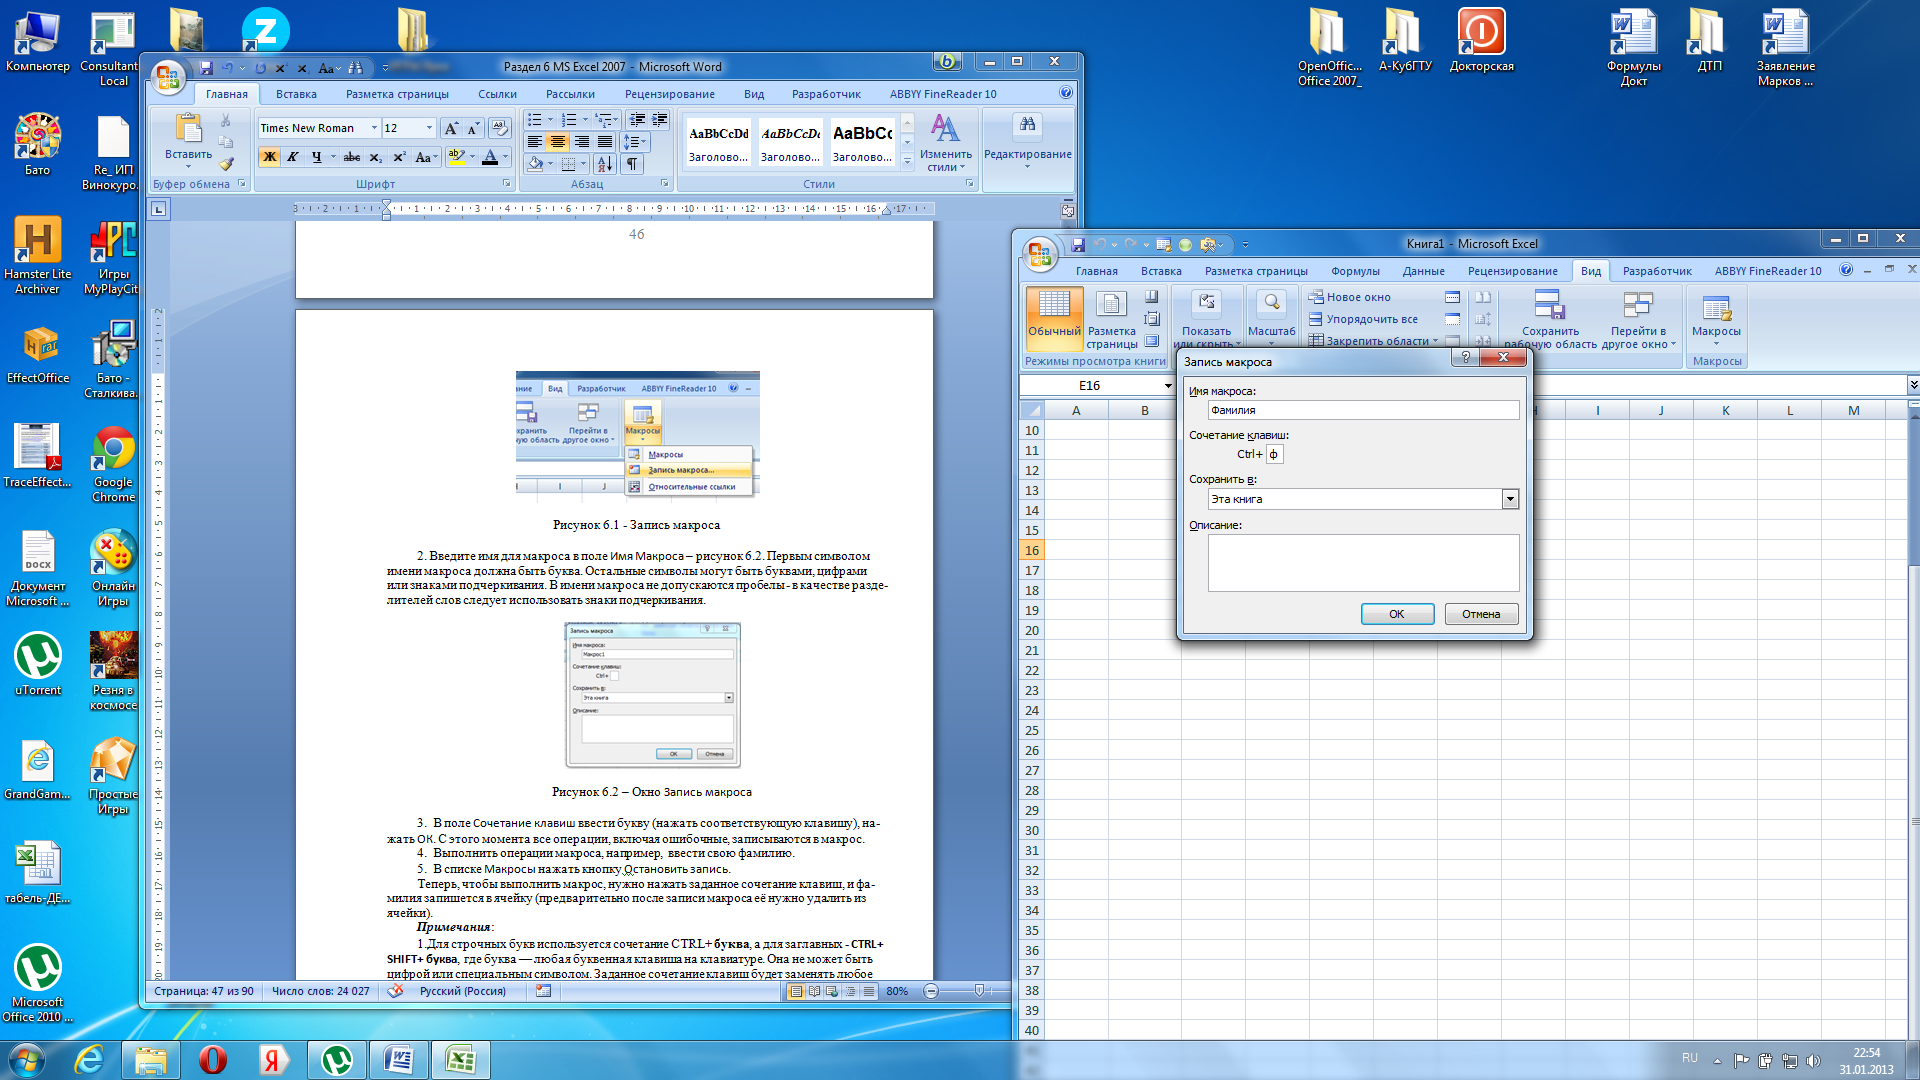Open the Данные tab in Excel
Image resolution: width=1920 pixels, height=1080 pixels.
1423,271
